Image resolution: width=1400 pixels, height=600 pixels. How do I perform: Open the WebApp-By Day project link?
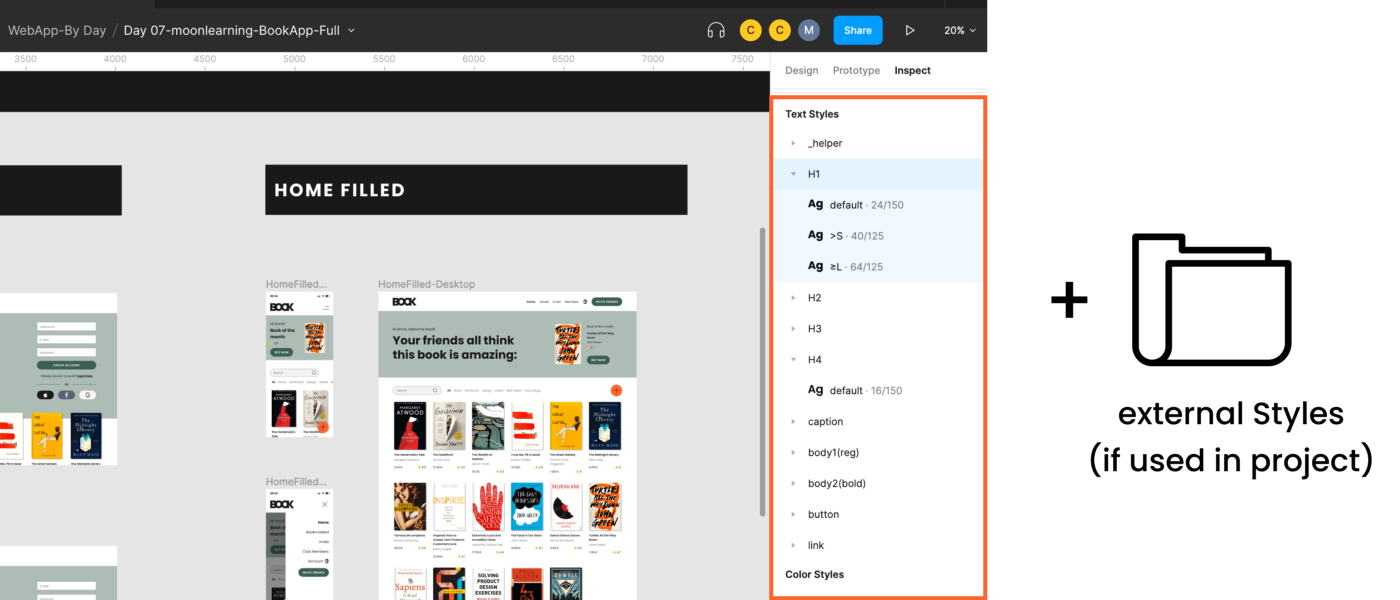57,30
